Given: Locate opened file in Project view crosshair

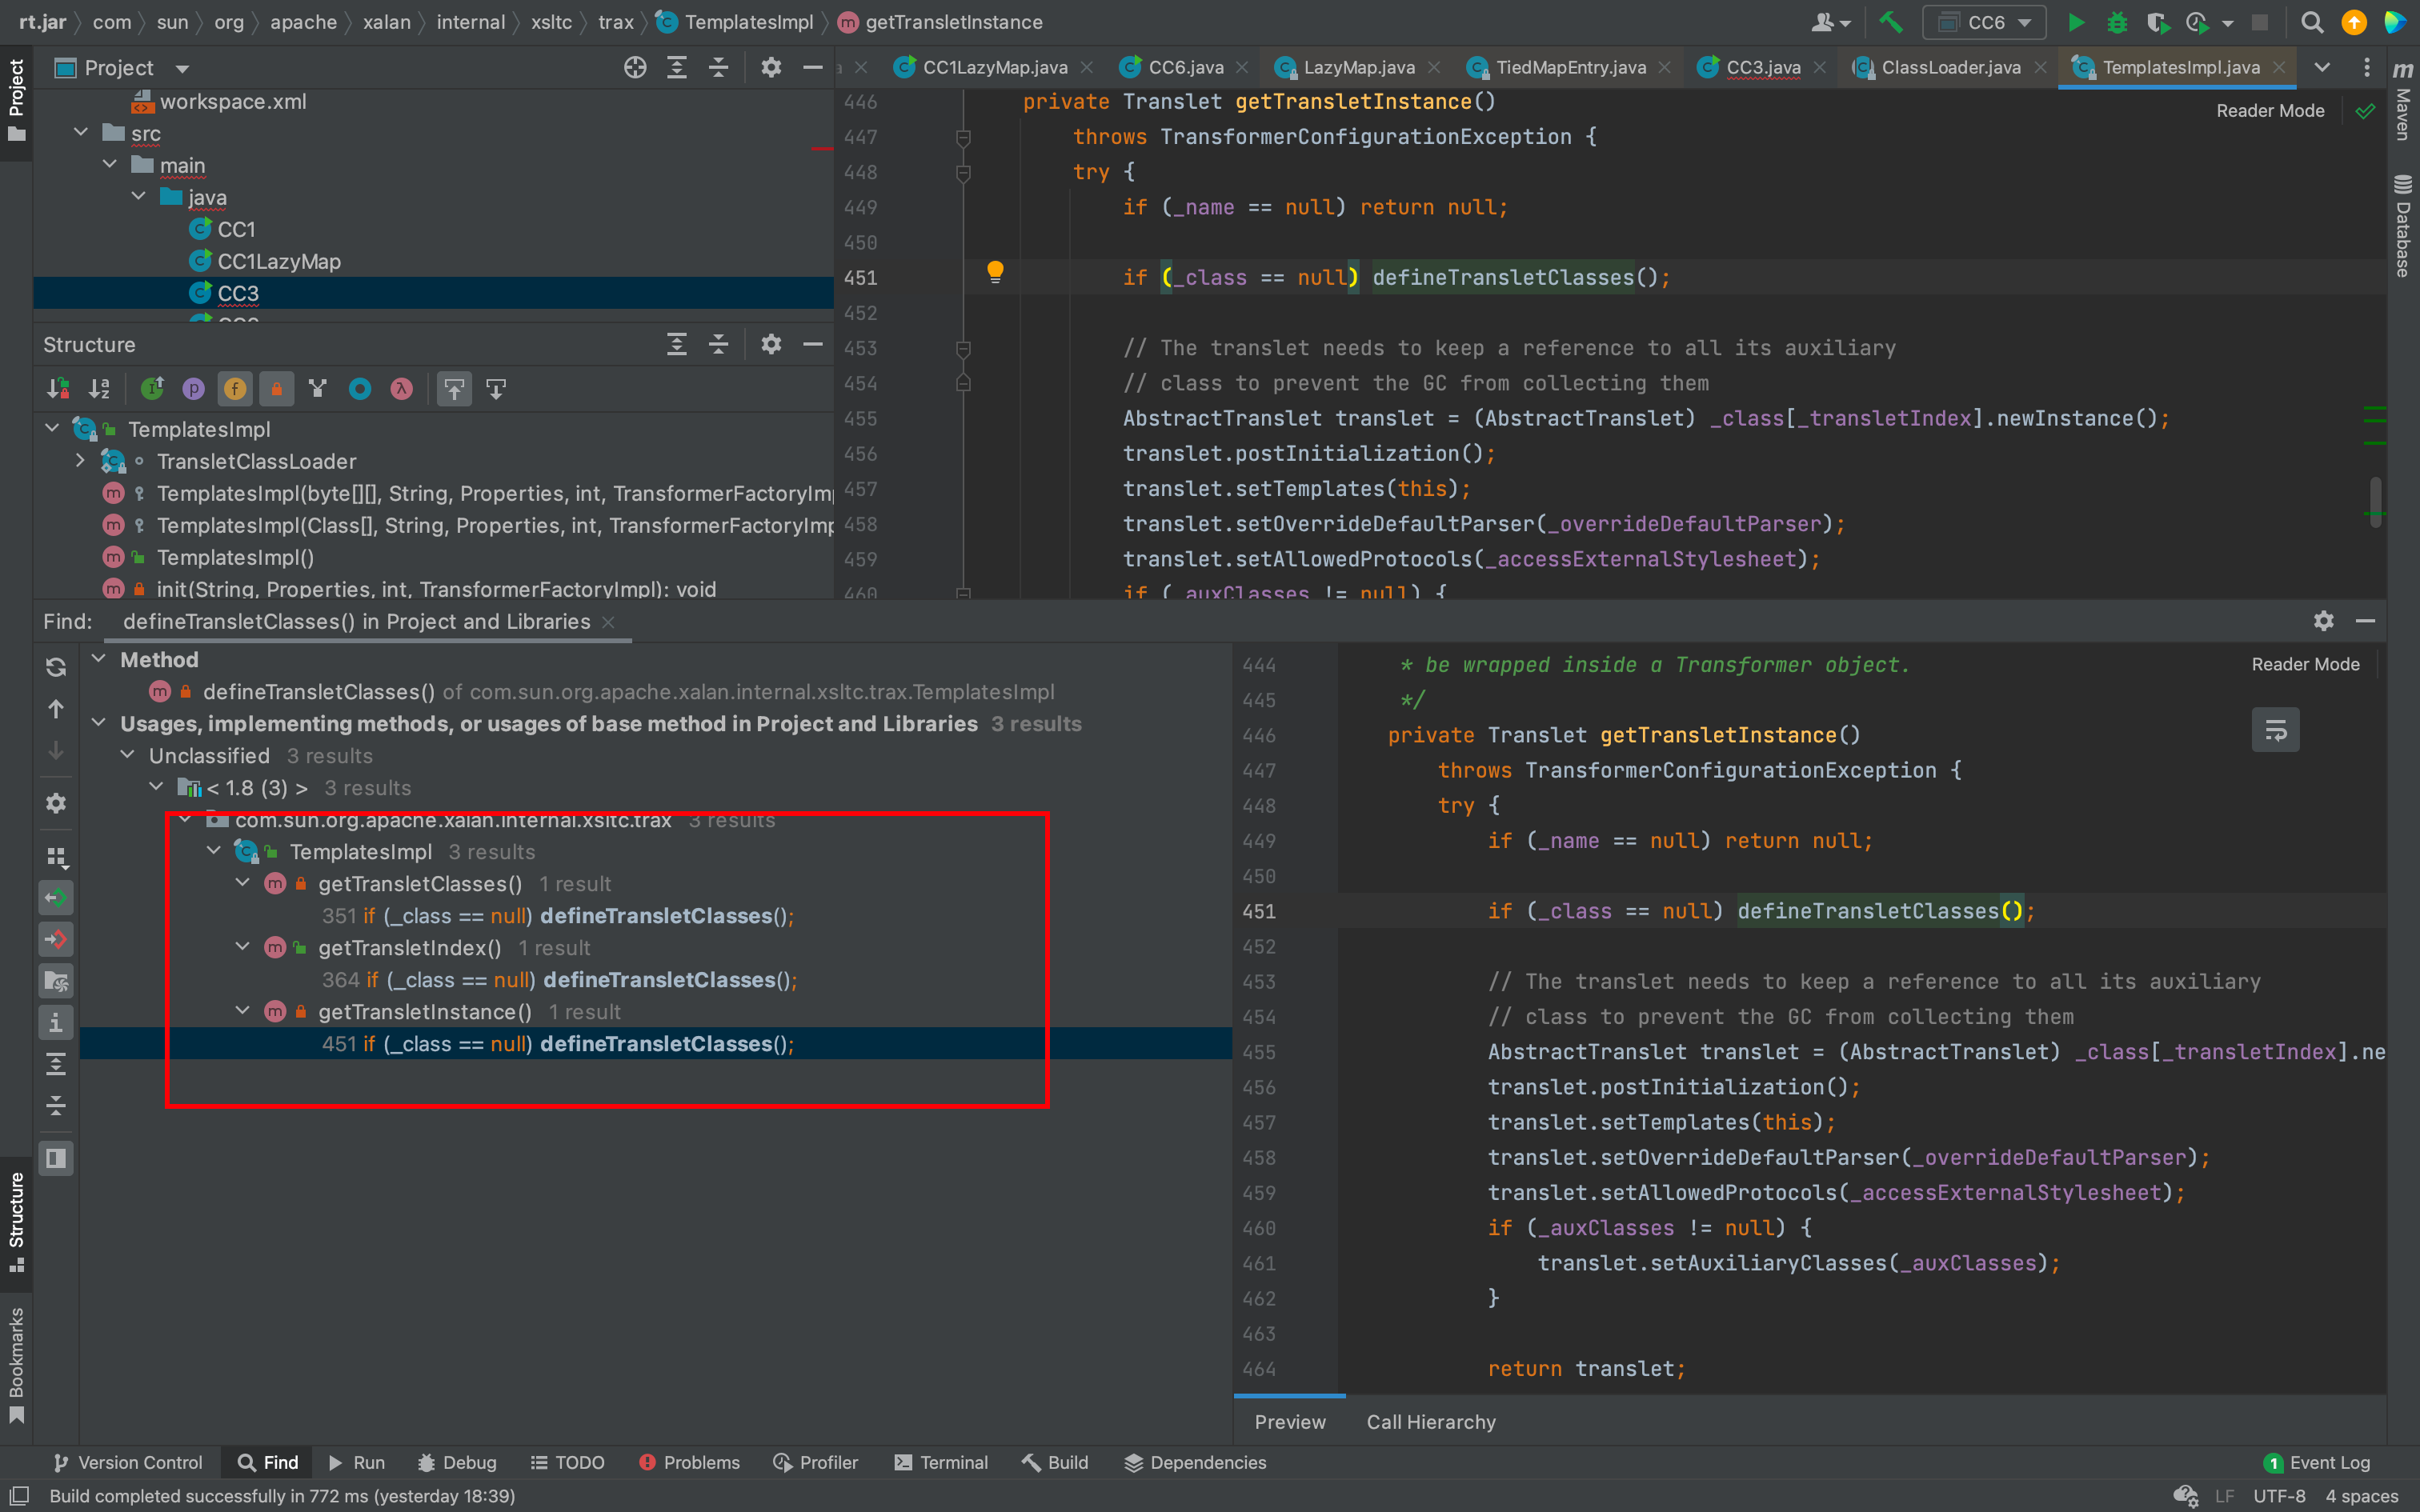Looking at the screenshot, I should pyautogui.click(x=635, y=67).
